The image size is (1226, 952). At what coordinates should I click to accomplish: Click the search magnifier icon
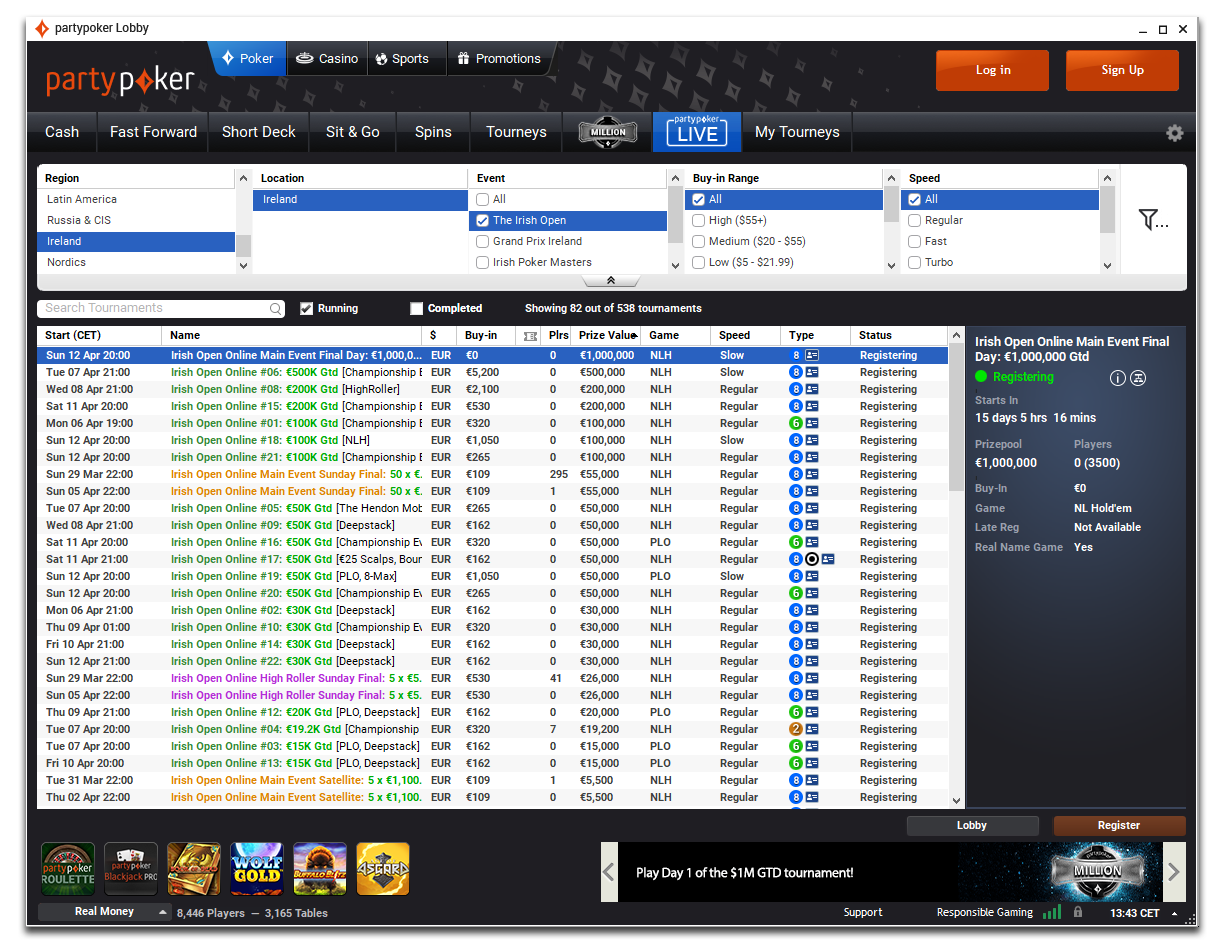[276, 309]
